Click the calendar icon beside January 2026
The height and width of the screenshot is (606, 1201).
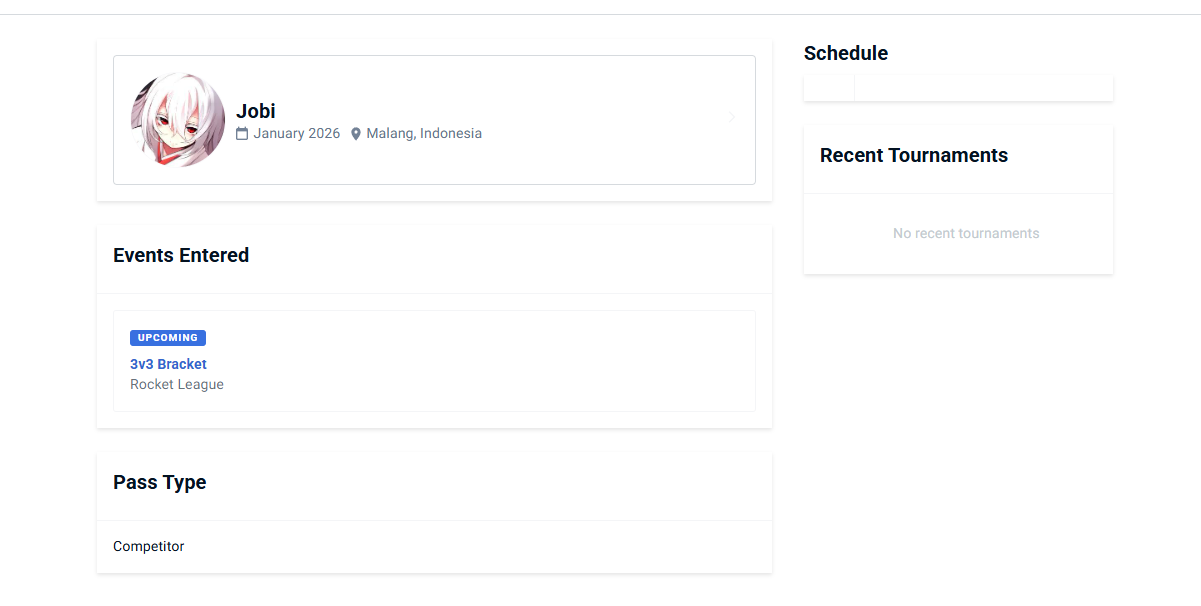[x=242, y=134]
